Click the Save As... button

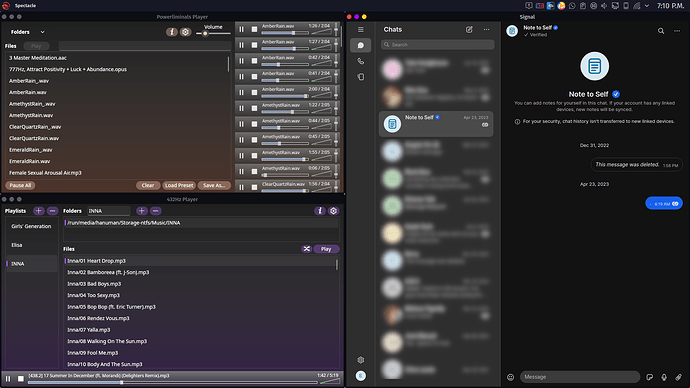click(x=214, y=185)
